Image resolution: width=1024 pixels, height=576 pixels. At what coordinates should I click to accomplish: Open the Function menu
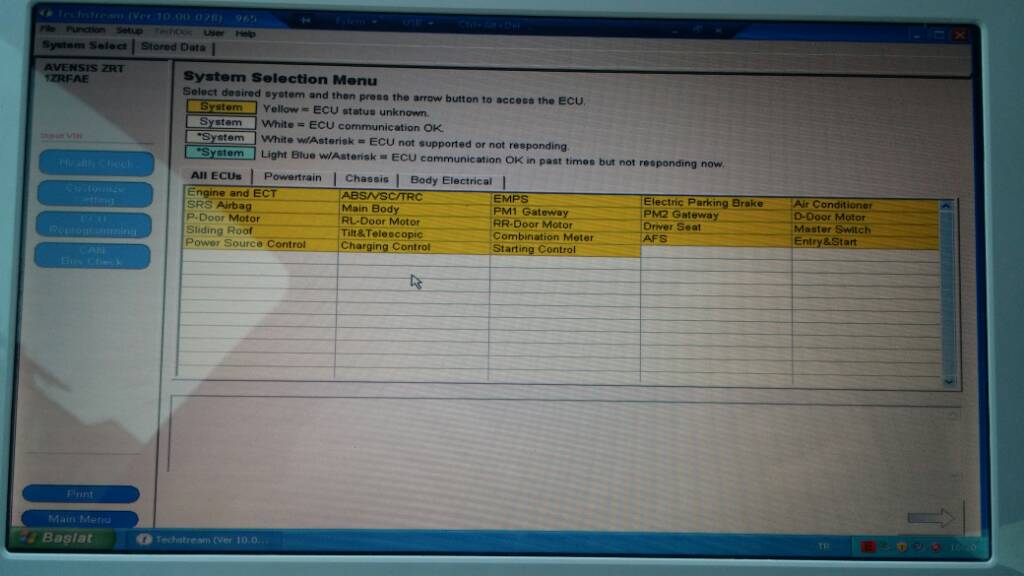pos(86,31)
